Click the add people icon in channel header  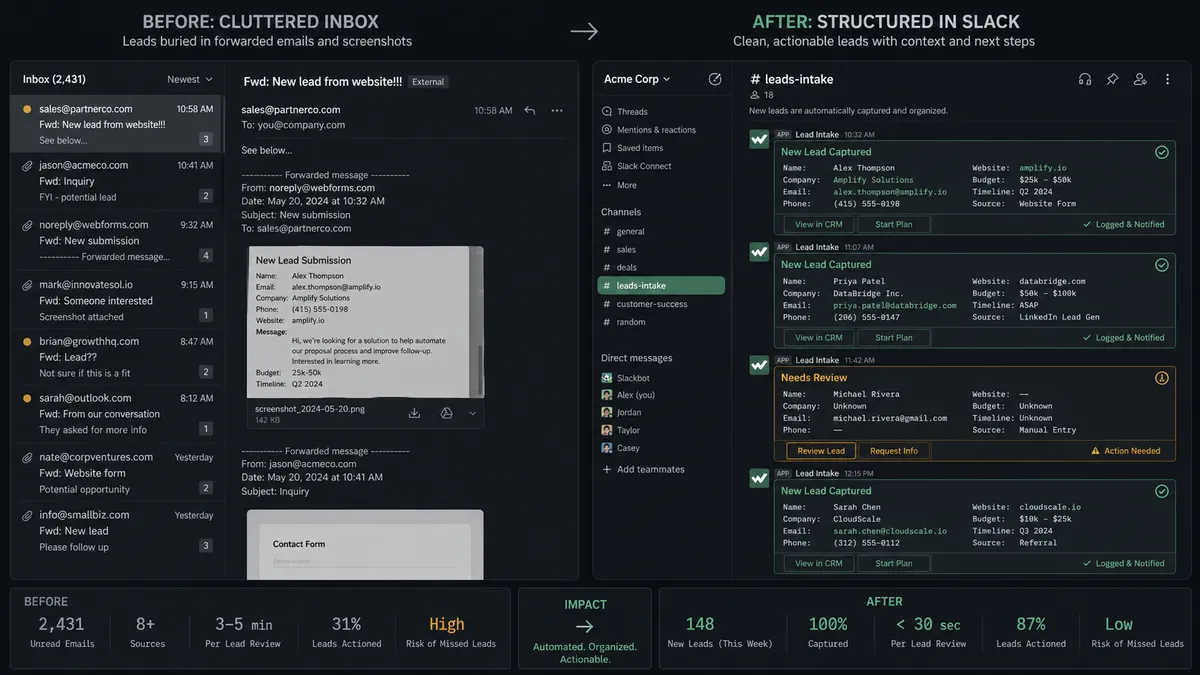pos(1140,79)
